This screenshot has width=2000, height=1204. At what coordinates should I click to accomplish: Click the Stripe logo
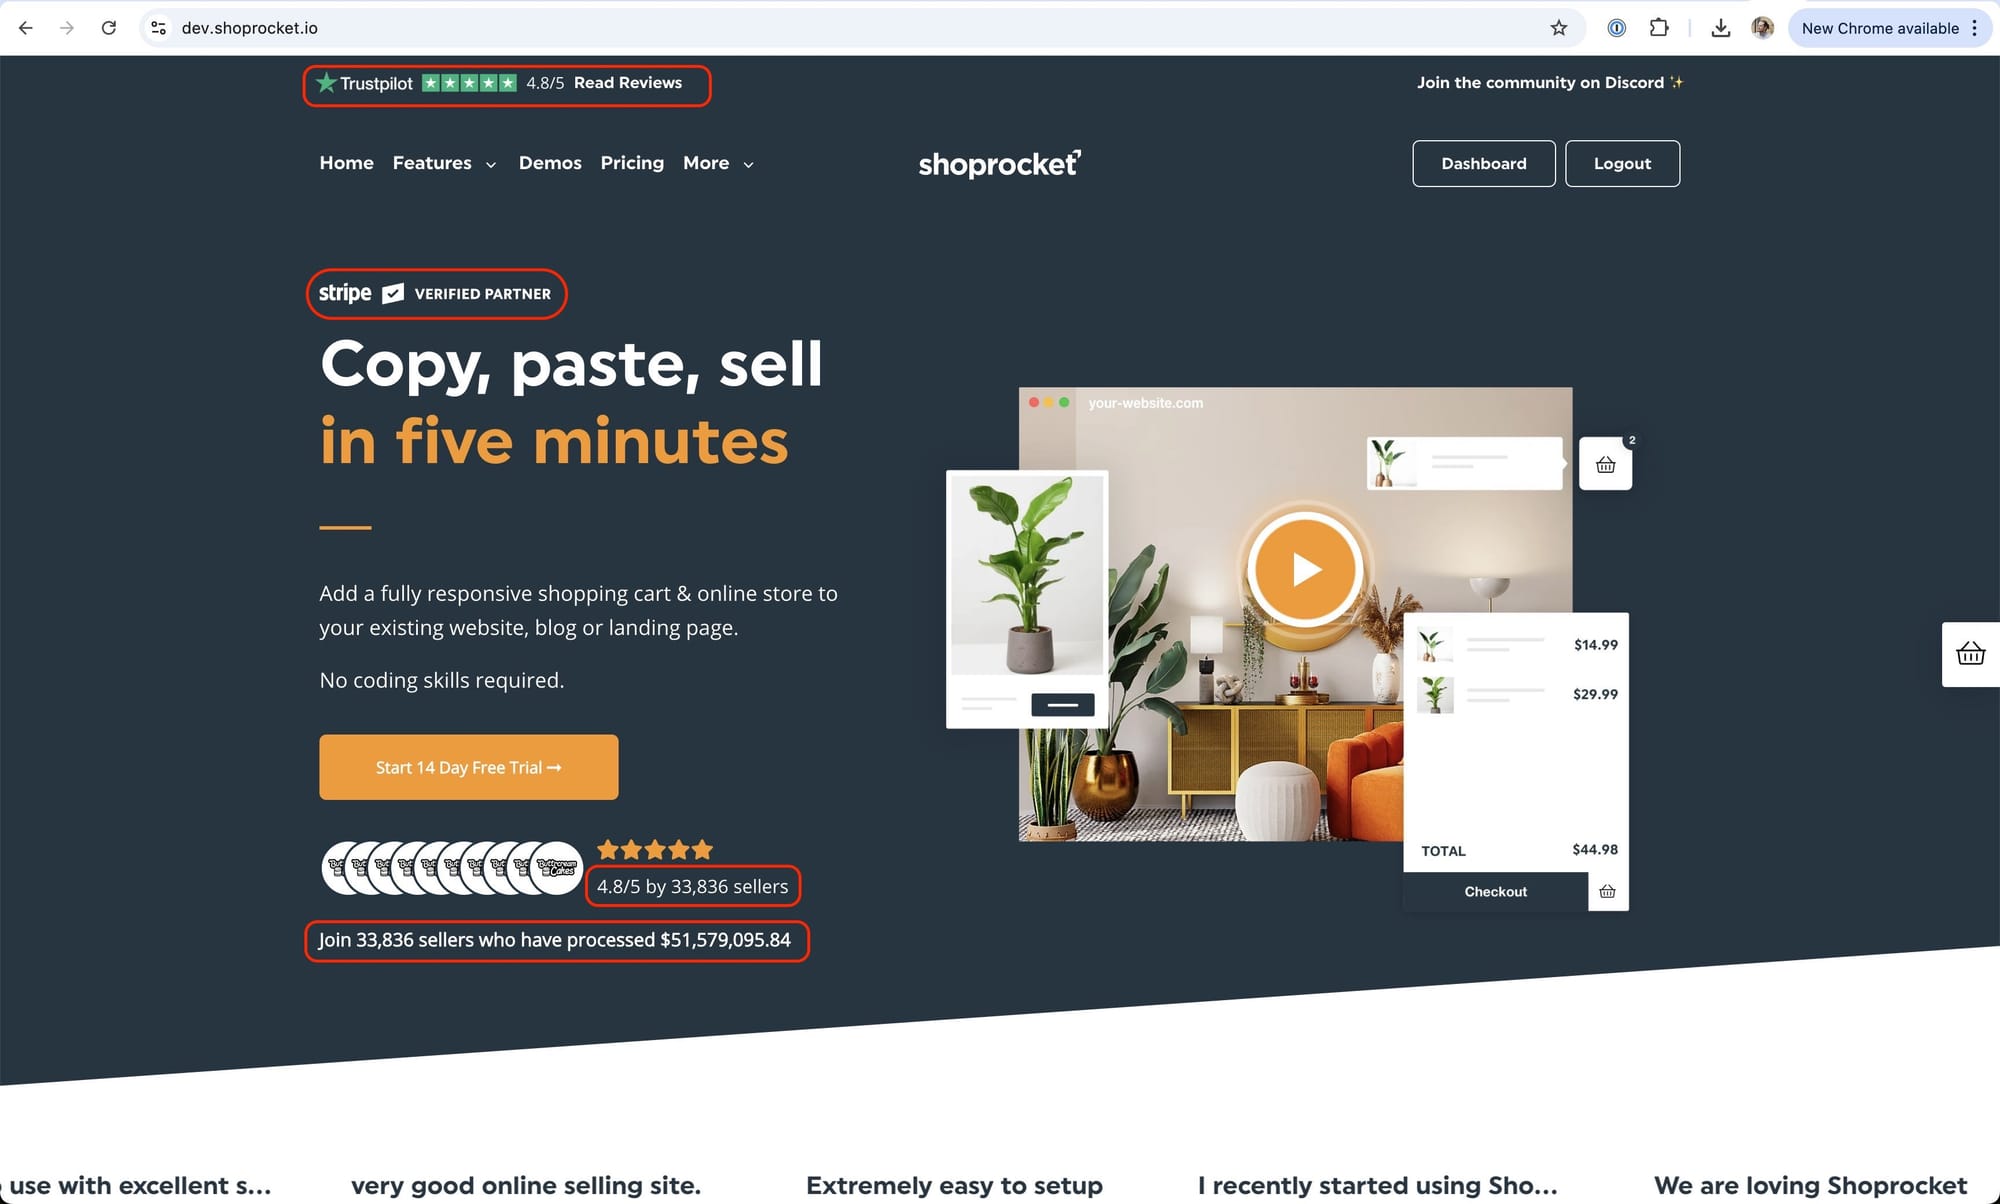tap(345, 293)
